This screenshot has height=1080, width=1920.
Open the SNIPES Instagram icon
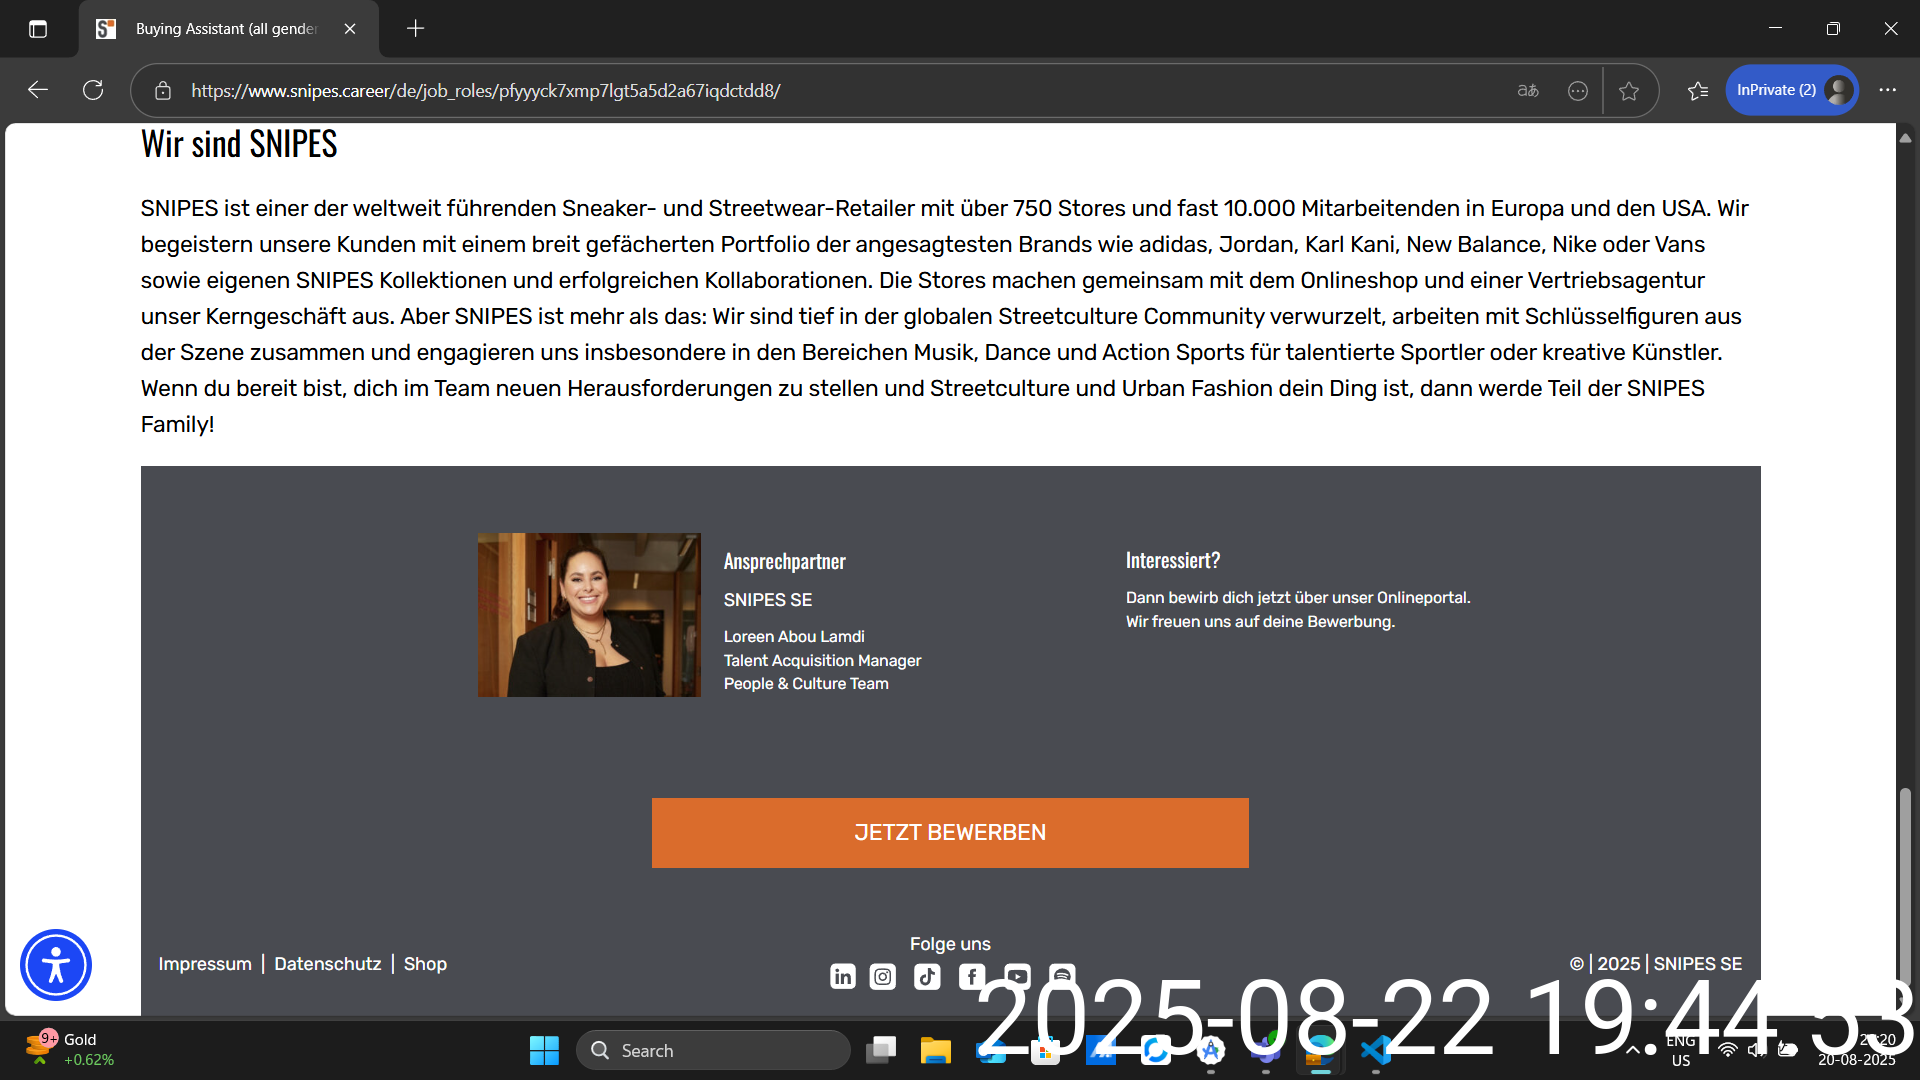point(883,976)
